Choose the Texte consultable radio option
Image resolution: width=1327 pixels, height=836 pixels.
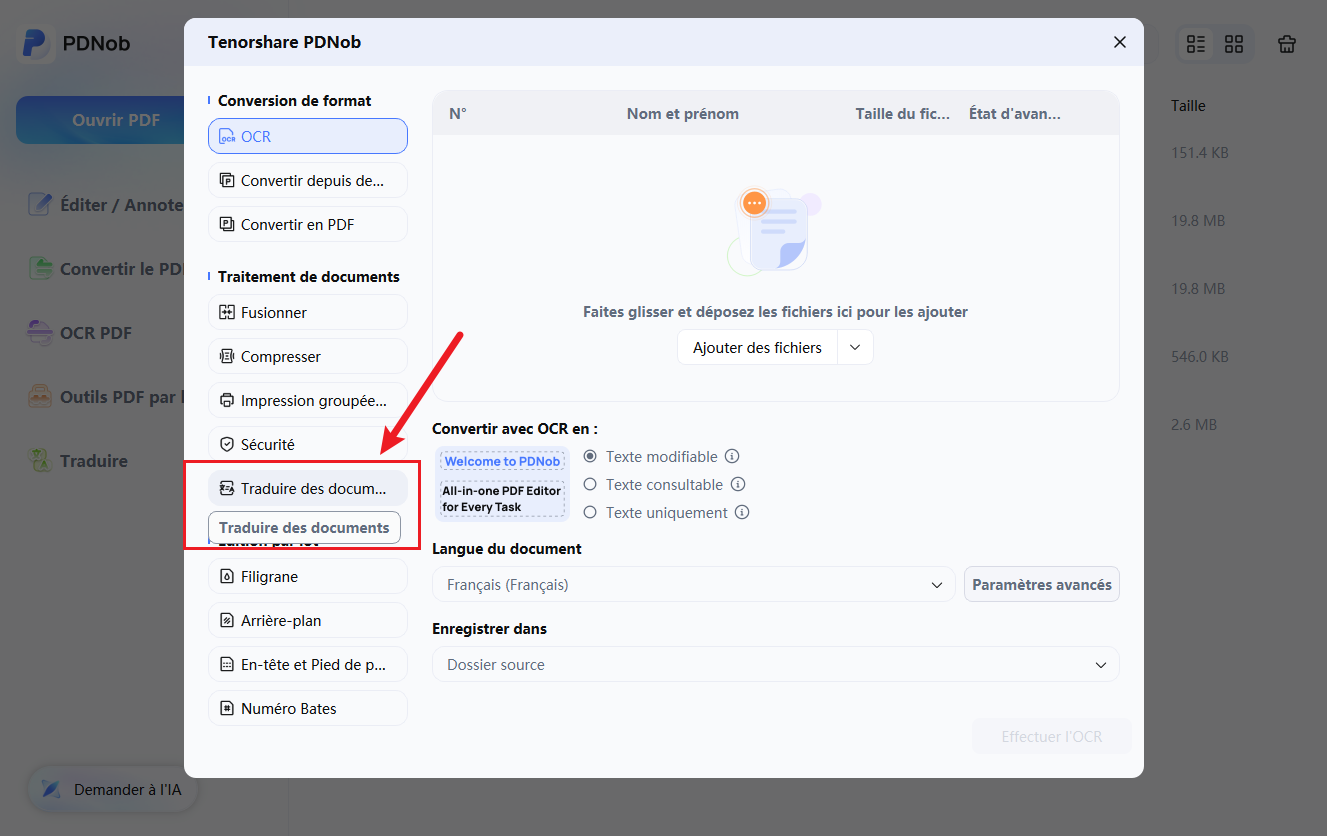coord(590,484)
